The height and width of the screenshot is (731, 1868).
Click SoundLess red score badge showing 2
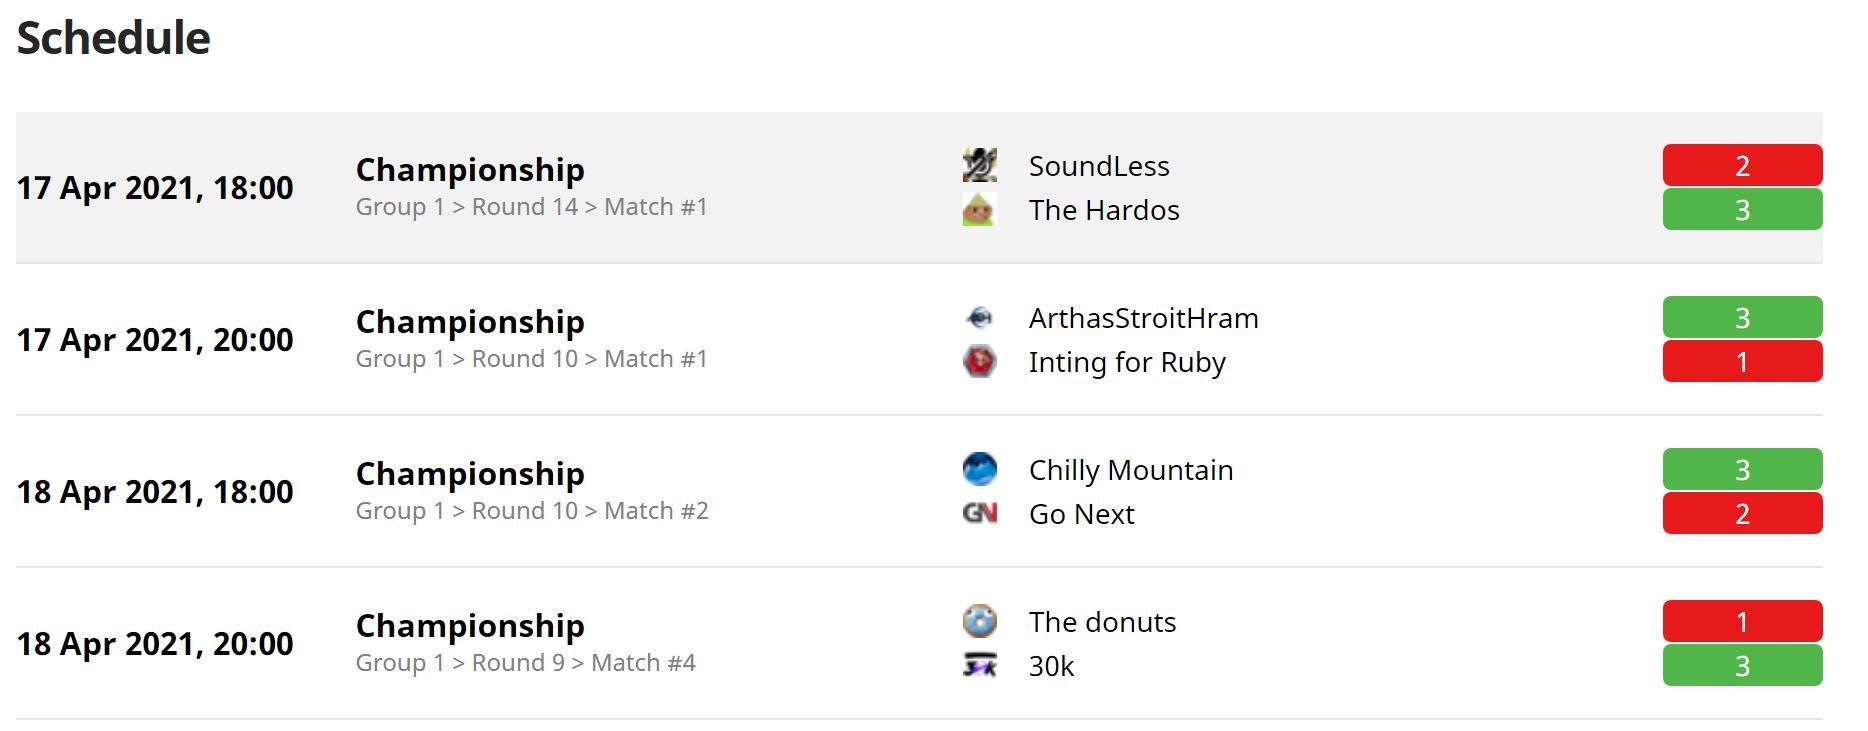pyautogui.click(x=1742, y=165)
